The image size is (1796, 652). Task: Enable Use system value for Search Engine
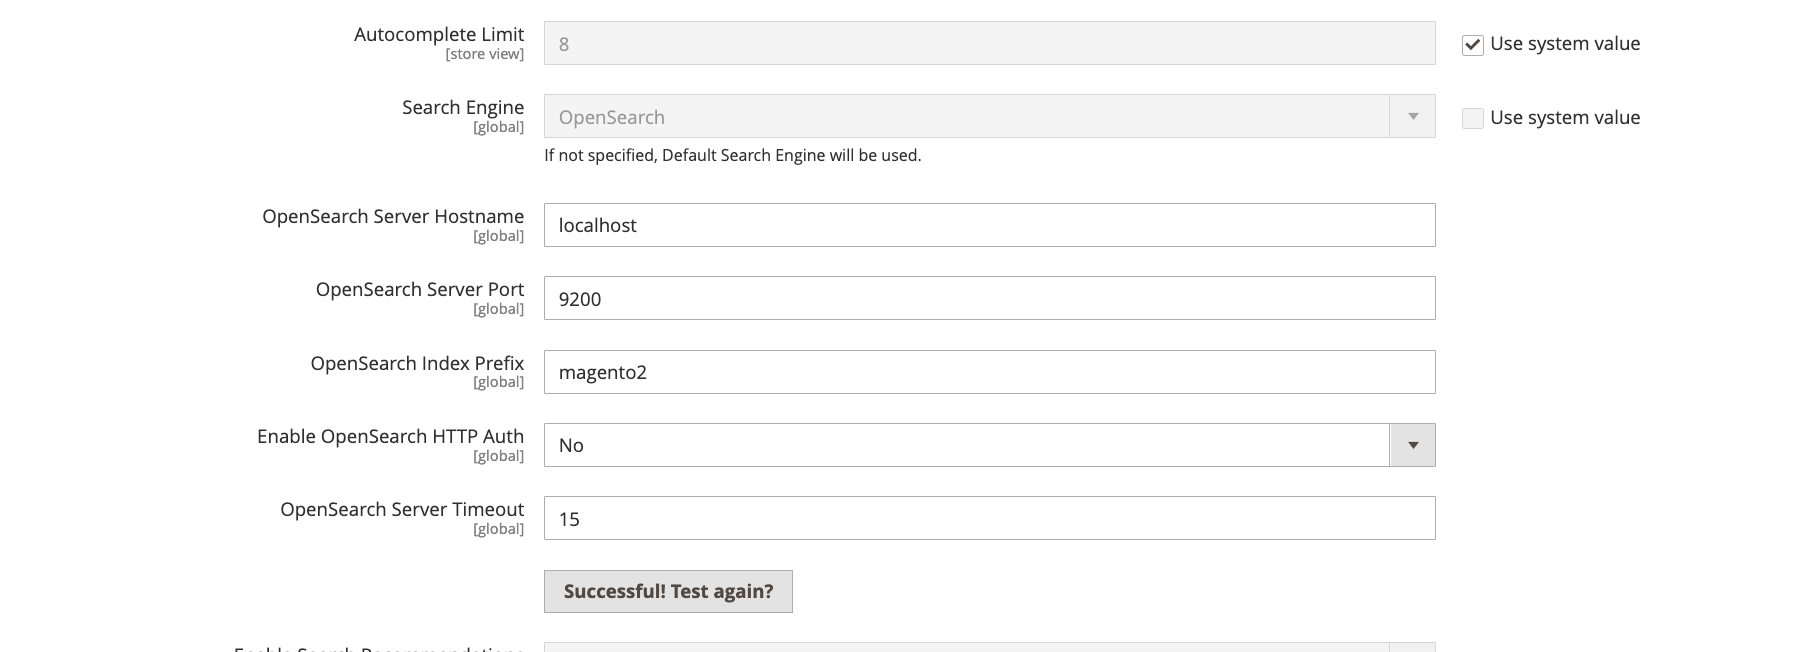point(1472,118)
